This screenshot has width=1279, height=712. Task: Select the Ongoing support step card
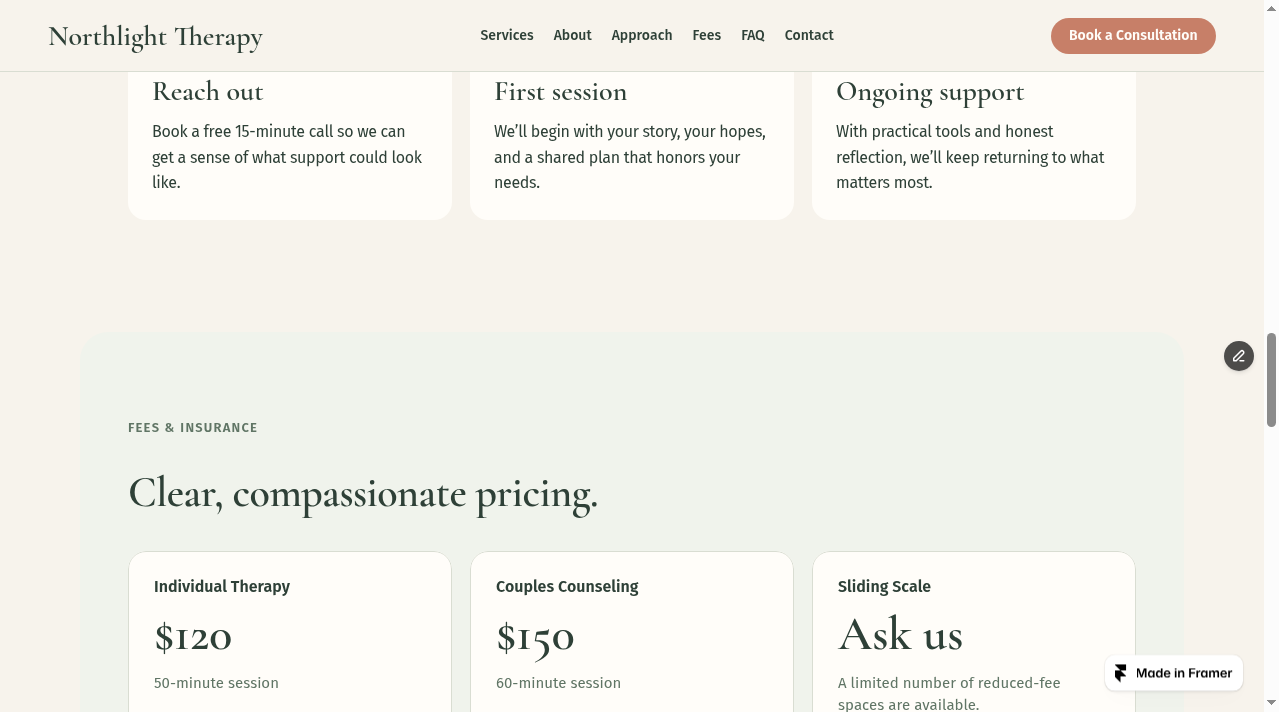(974, 146)
